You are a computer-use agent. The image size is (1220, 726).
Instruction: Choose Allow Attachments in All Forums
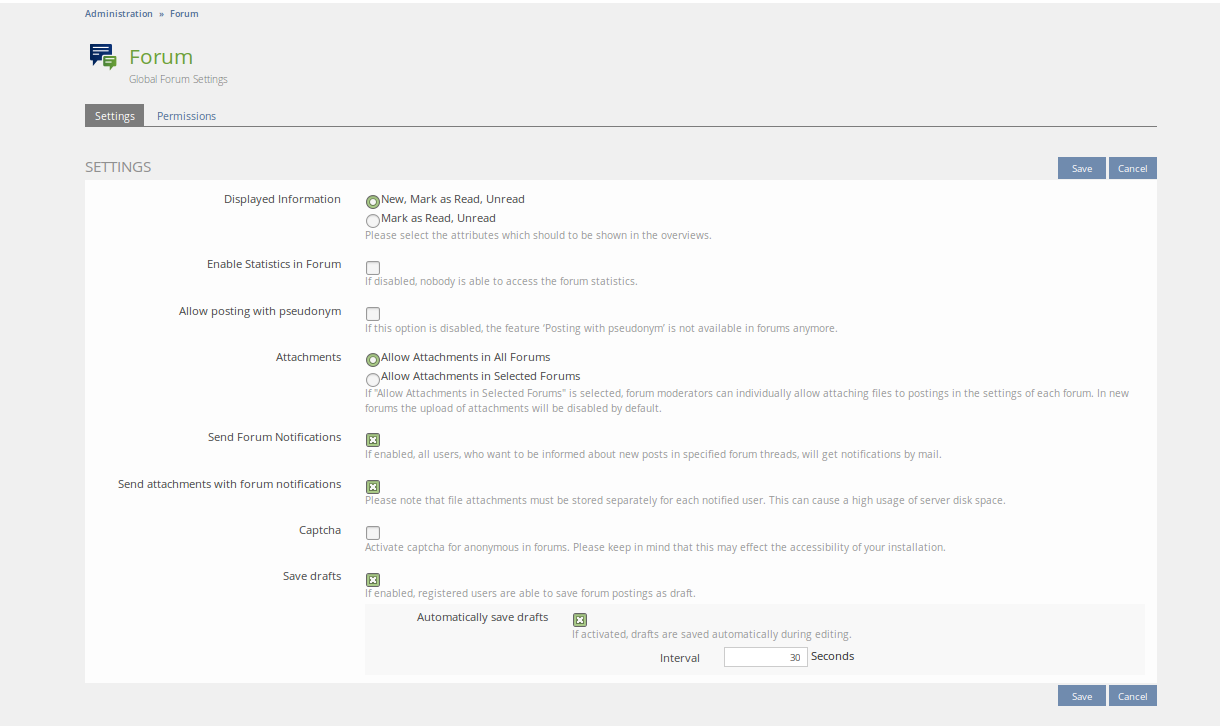tap(373, 359)
